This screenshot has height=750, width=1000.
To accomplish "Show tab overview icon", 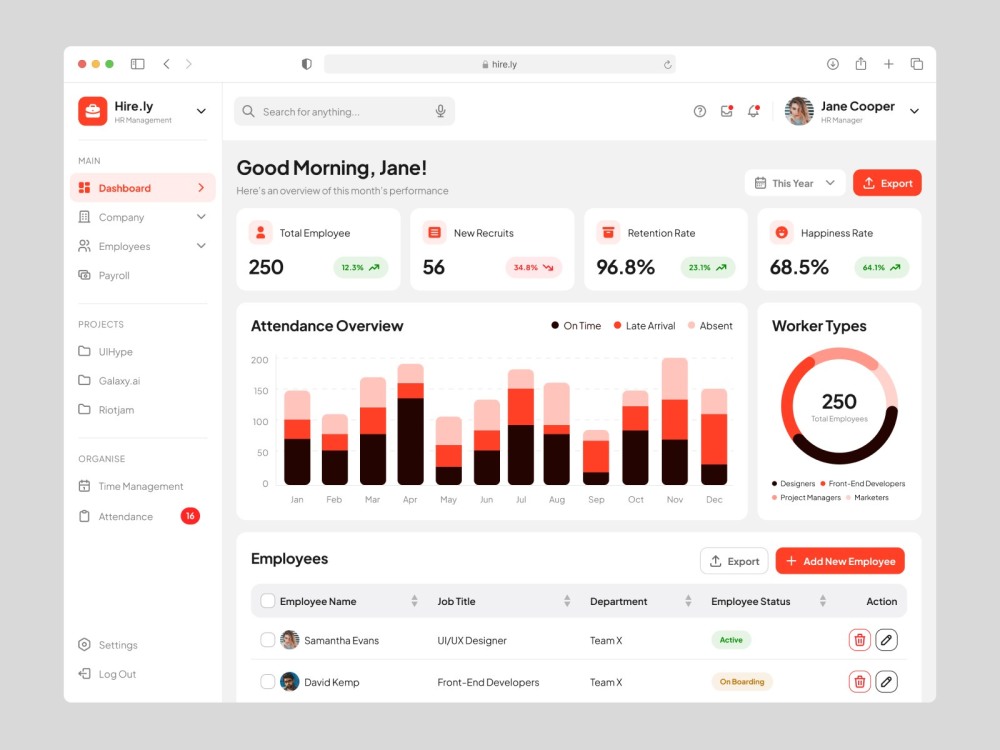I will point(916,64).
